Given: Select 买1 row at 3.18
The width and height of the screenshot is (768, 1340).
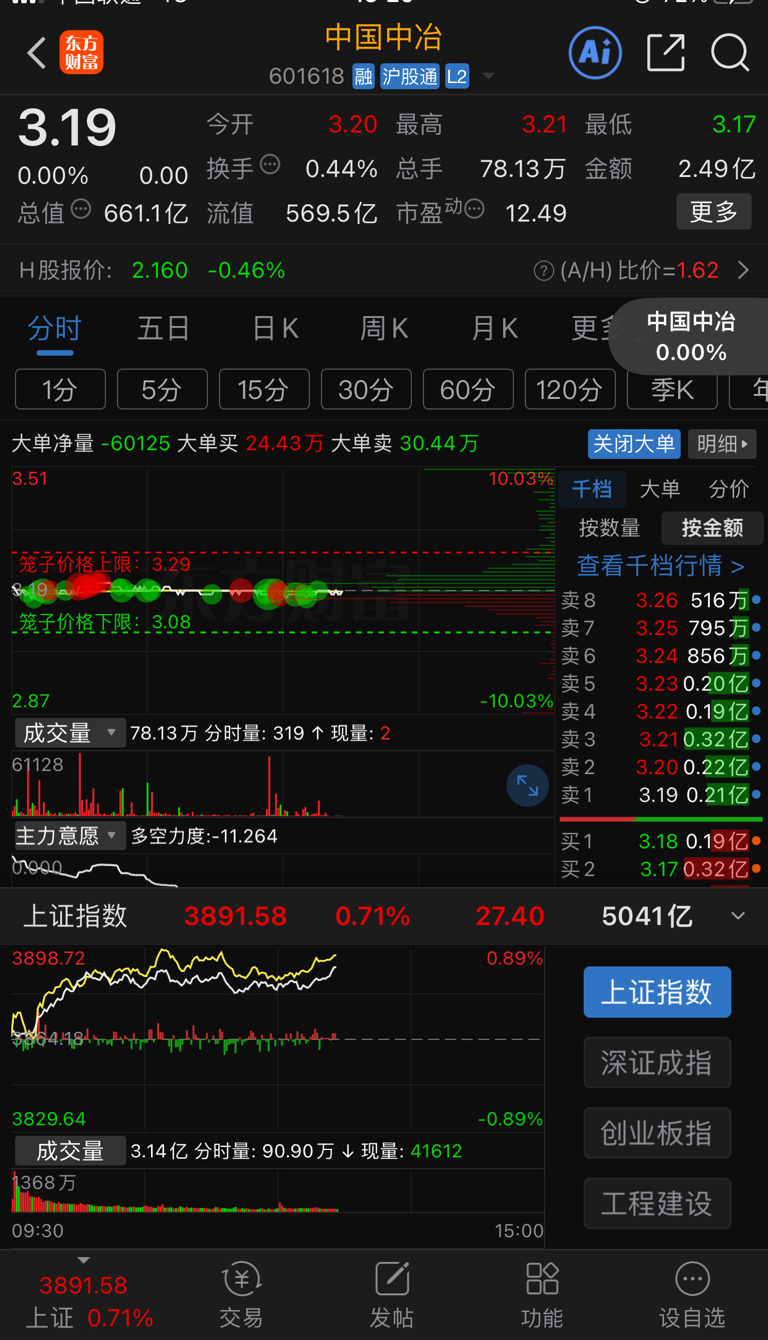Looking at the screenshot, I should pos(660,842).
